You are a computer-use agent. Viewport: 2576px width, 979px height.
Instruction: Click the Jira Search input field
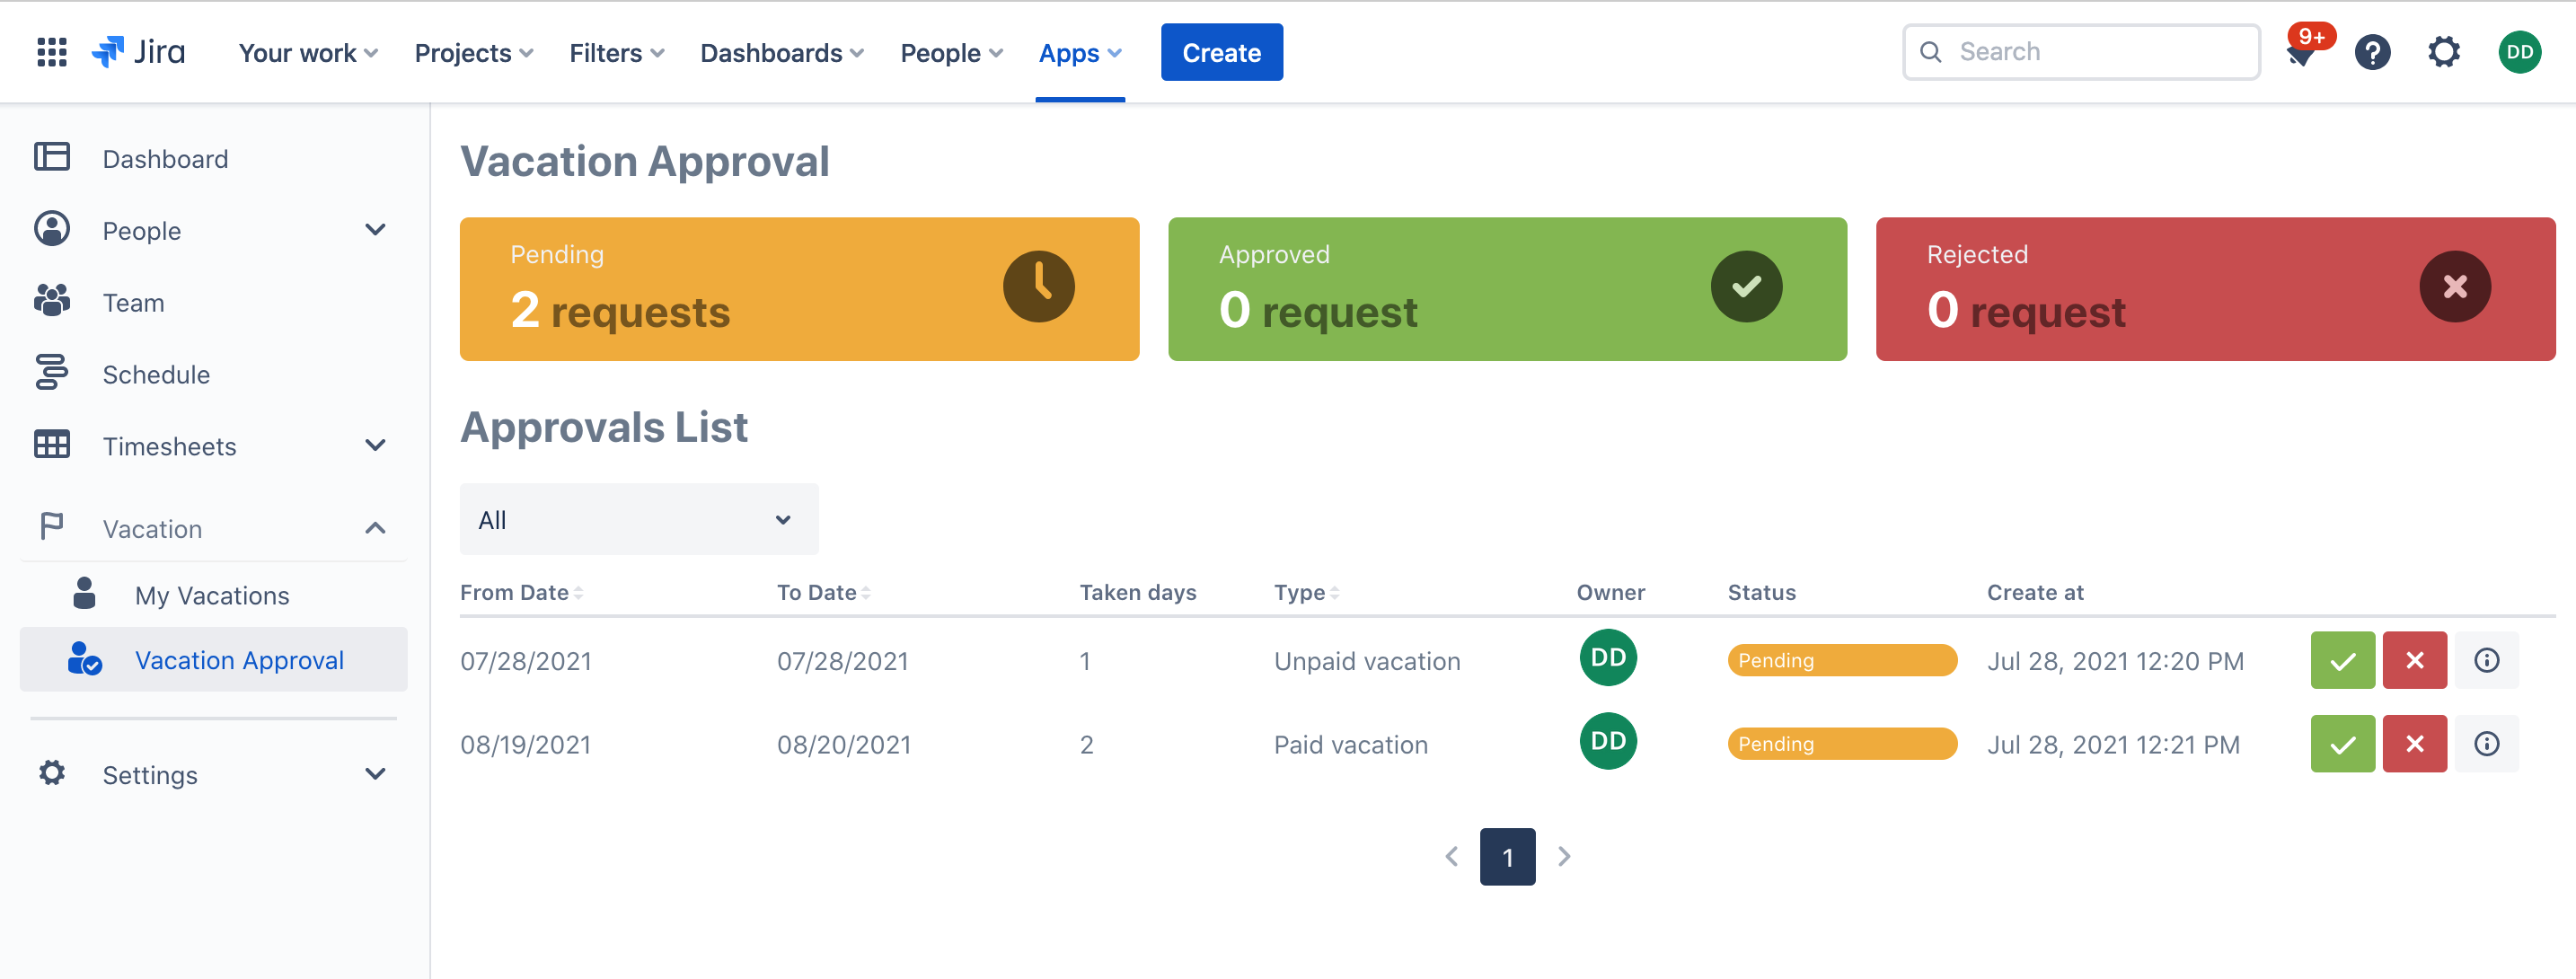[x=2080, y=53]
